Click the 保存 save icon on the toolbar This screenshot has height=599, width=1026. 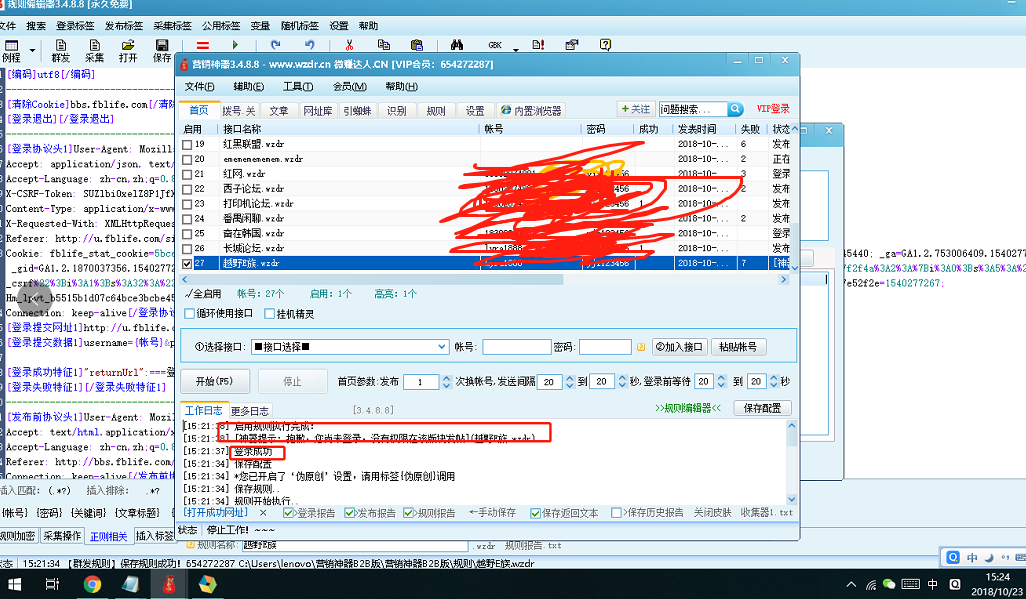pos(162,45)
